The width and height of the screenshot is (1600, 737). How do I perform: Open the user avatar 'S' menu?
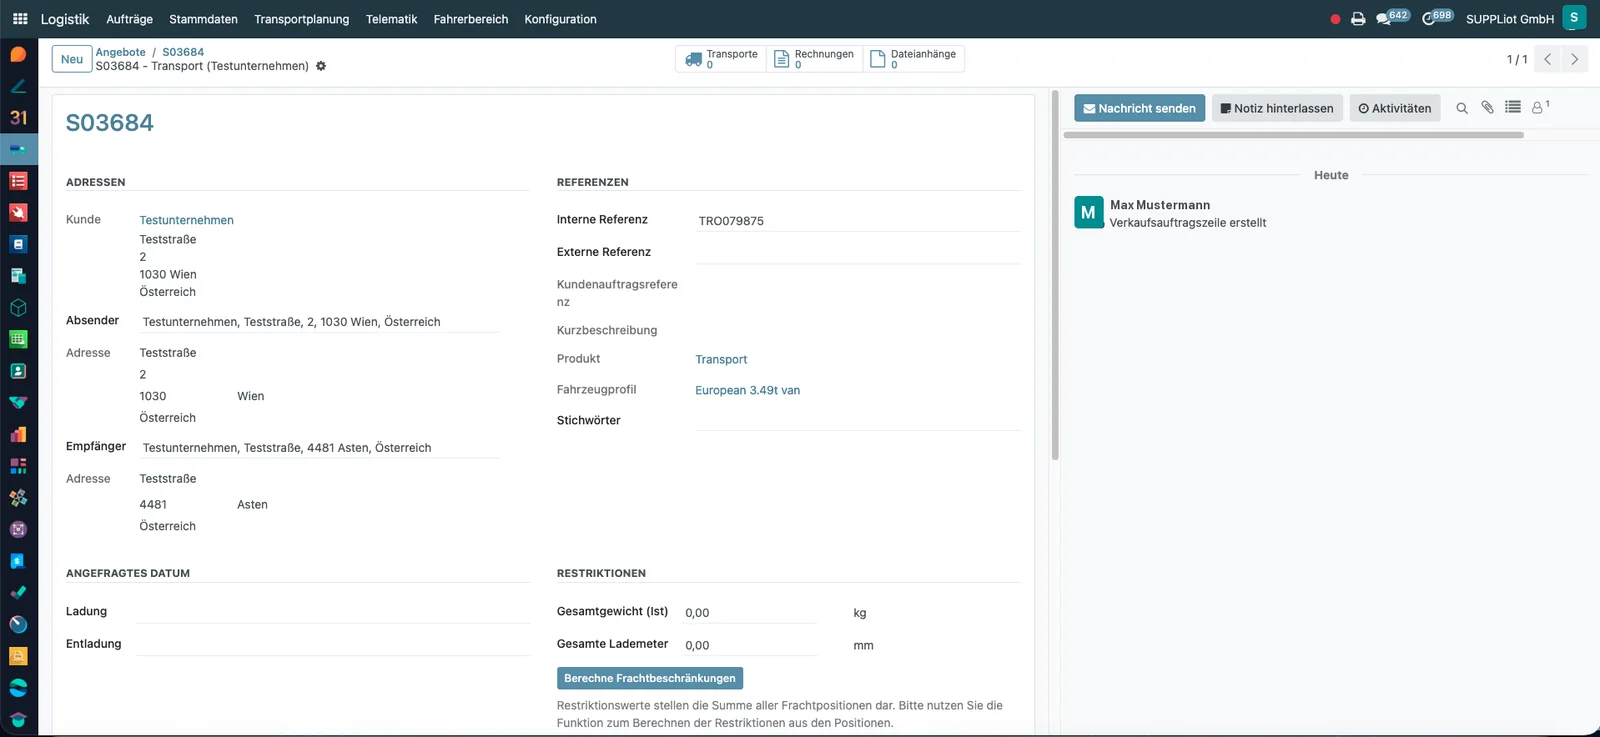pyautogui.click(x=1574, y=18)
